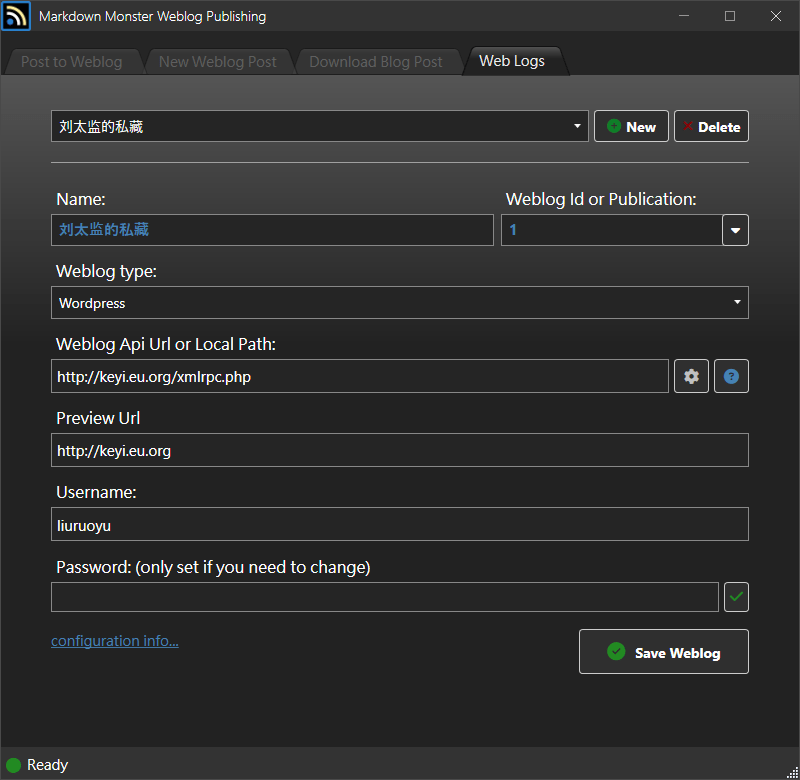Focus the Username field containing liuruoyu
Image resolution: width=800 pixels, height=780 pixels.
[399, 524]
